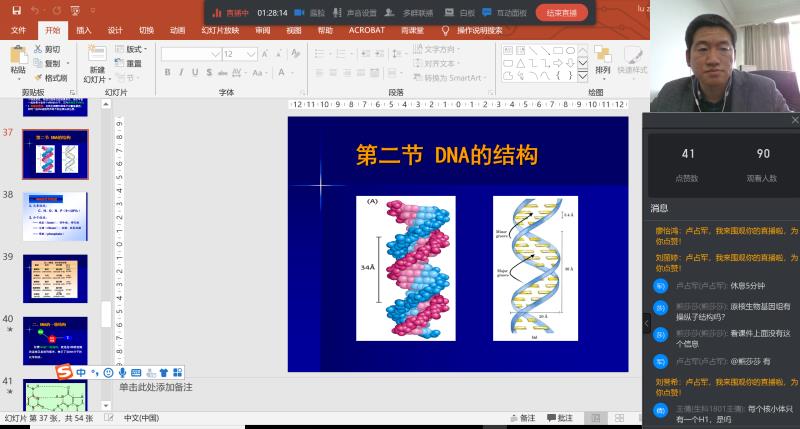This screenshot has width=800, height=429.
Task: Expand the font name dropdown
Action: tap(214, 54)
